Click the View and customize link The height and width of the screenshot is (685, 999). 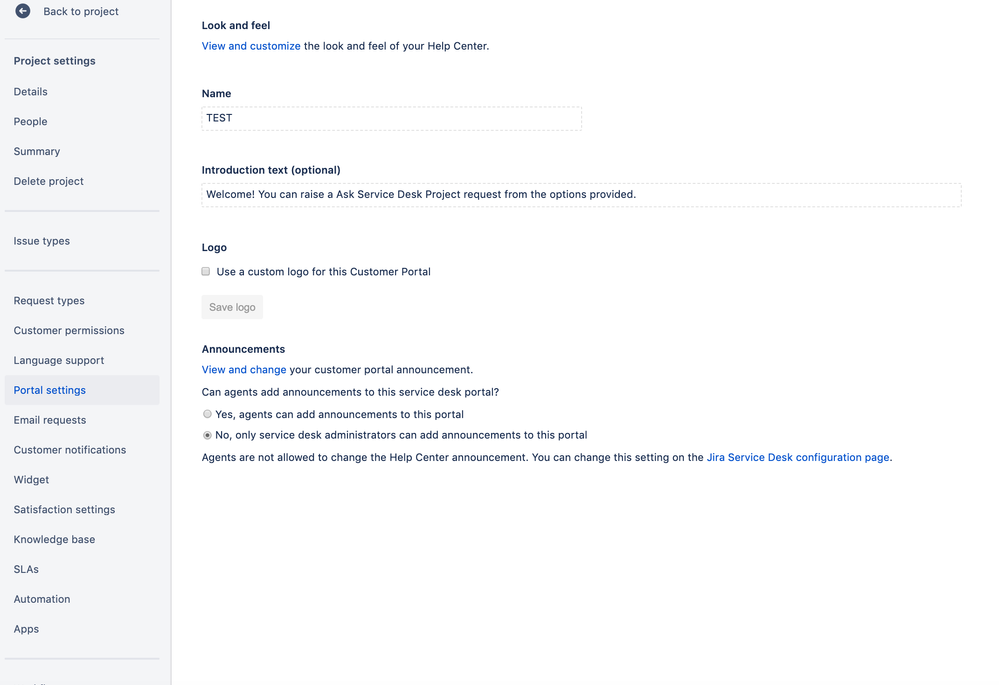(x=251, y=45)
